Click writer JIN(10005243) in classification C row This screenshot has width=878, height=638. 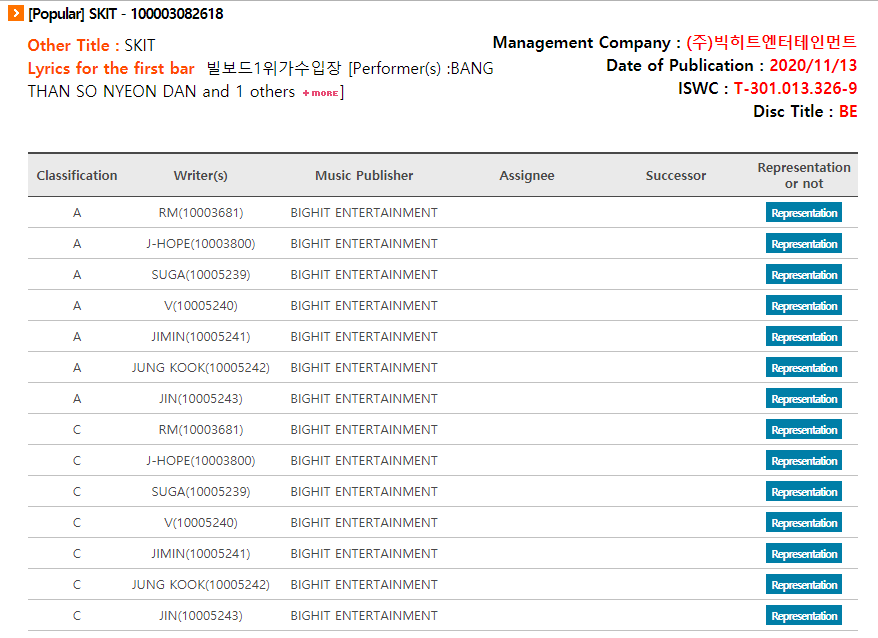pyautogui.click(x=200, y=616)
